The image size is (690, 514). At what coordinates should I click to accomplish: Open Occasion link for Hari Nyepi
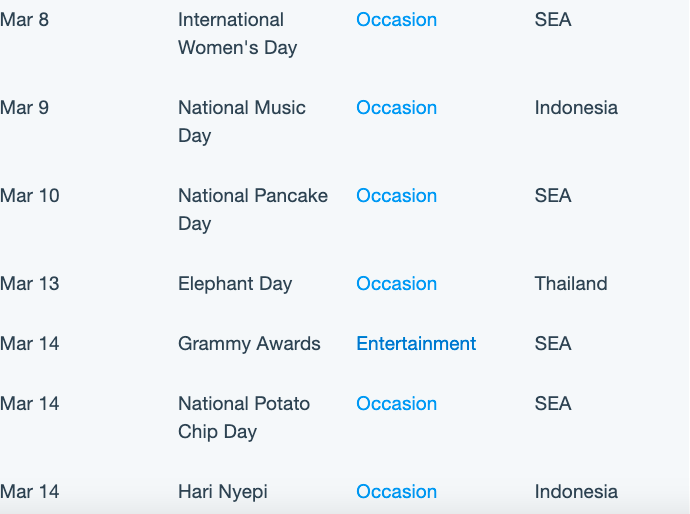[396, 492]
